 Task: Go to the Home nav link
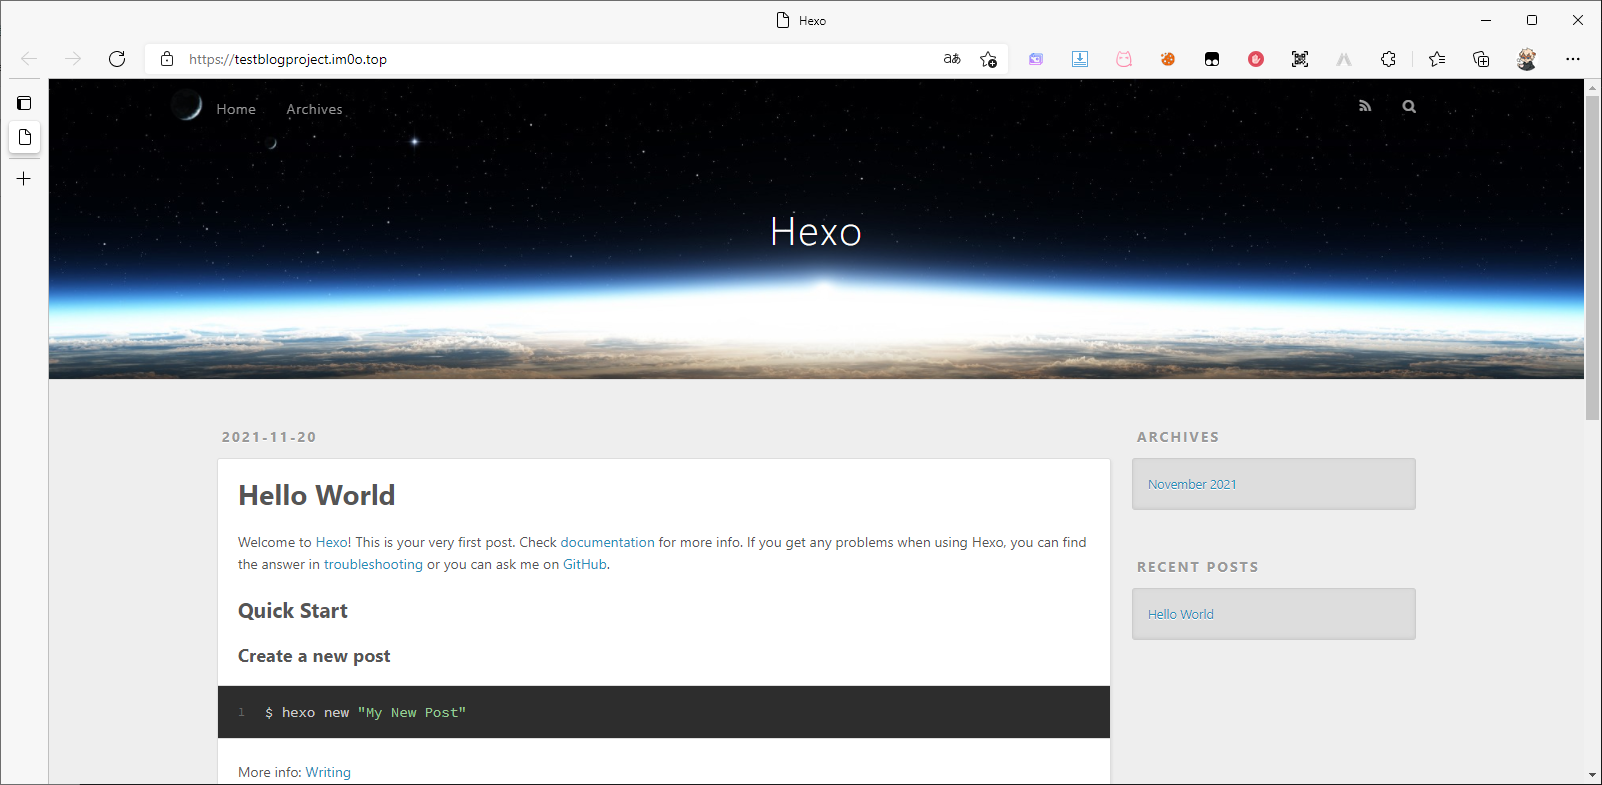[236, 109]
